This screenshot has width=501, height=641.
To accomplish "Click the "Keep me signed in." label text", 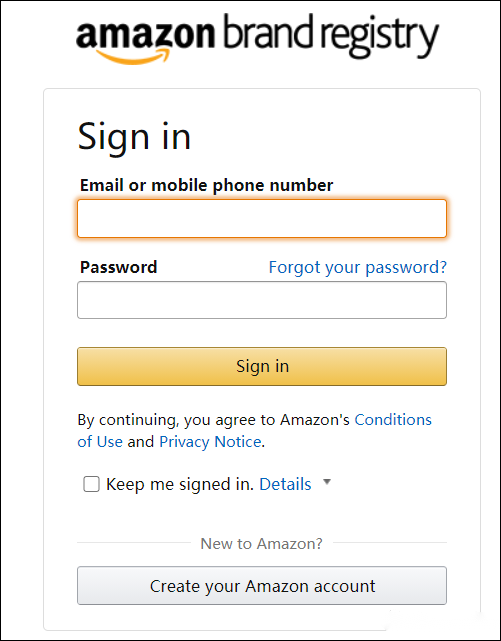I will coord(180,484).
